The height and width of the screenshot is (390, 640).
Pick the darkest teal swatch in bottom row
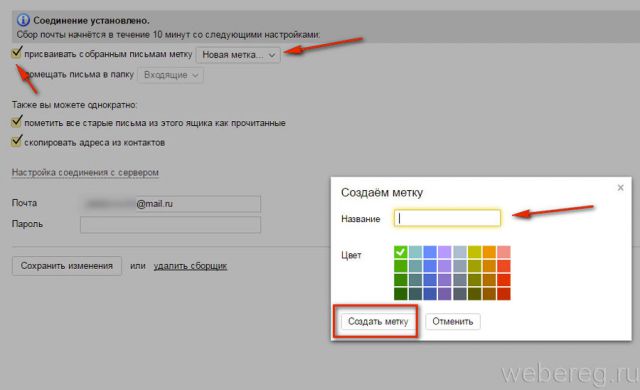(415, 294)
